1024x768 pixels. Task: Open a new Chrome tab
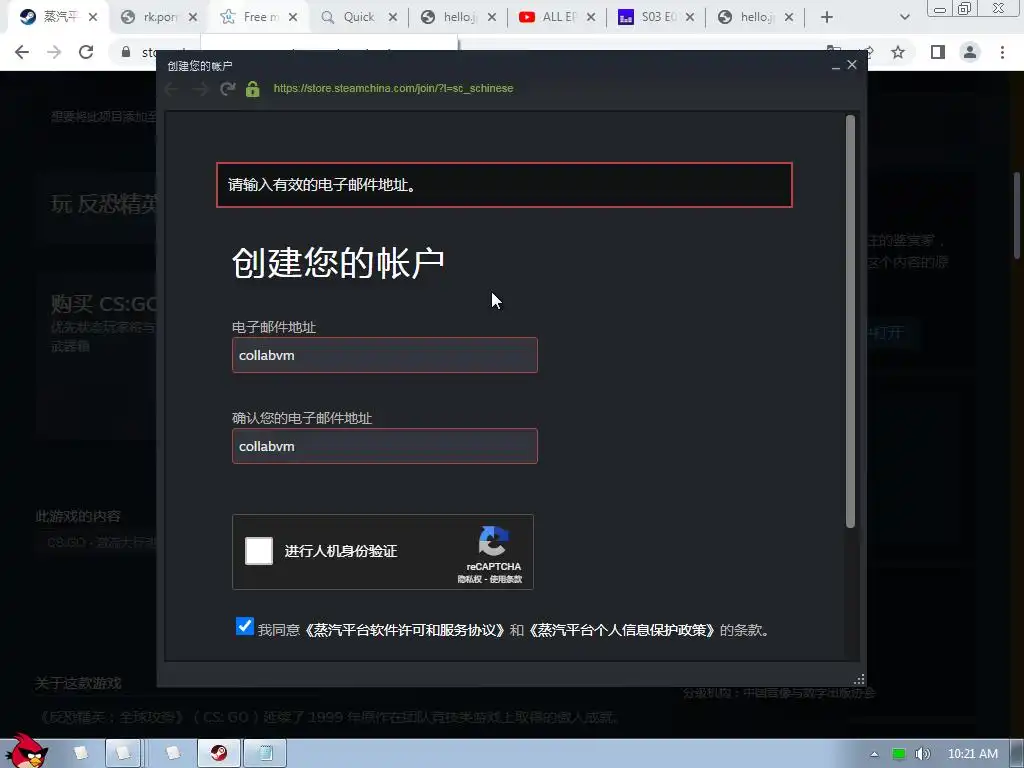coord(827,17)
